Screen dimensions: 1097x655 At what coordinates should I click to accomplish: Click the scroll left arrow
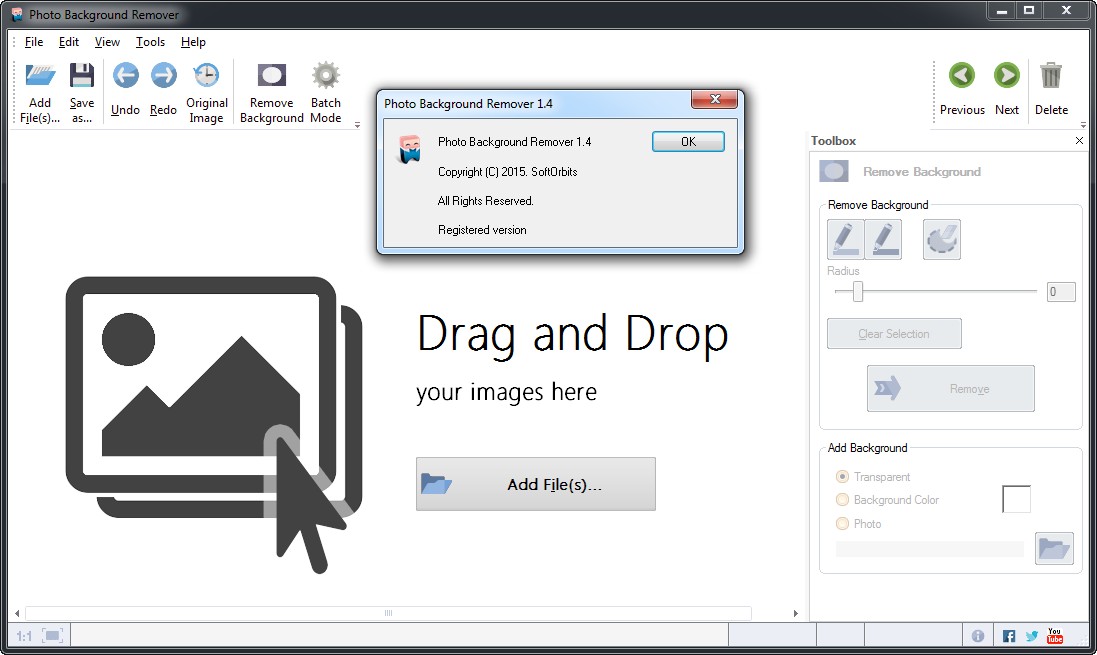pyautogui.click(x=17, y=613)
